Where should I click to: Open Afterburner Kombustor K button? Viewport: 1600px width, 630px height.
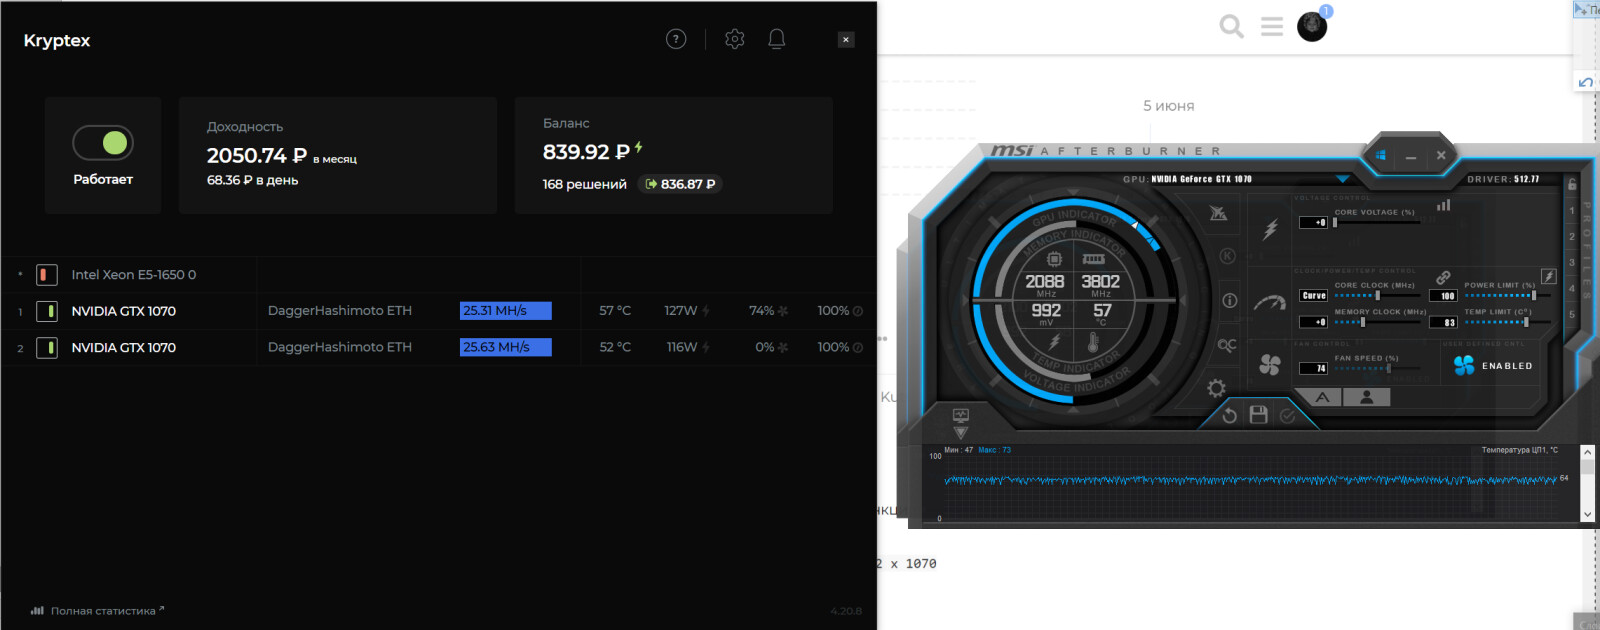click(x=1228, y=256)
